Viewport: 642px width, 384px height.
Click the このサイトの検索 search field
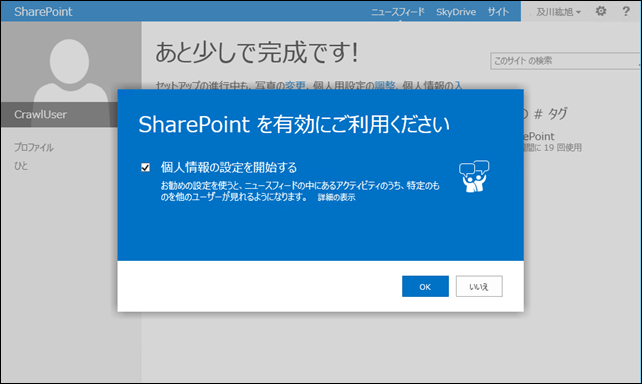pos(565,61)
